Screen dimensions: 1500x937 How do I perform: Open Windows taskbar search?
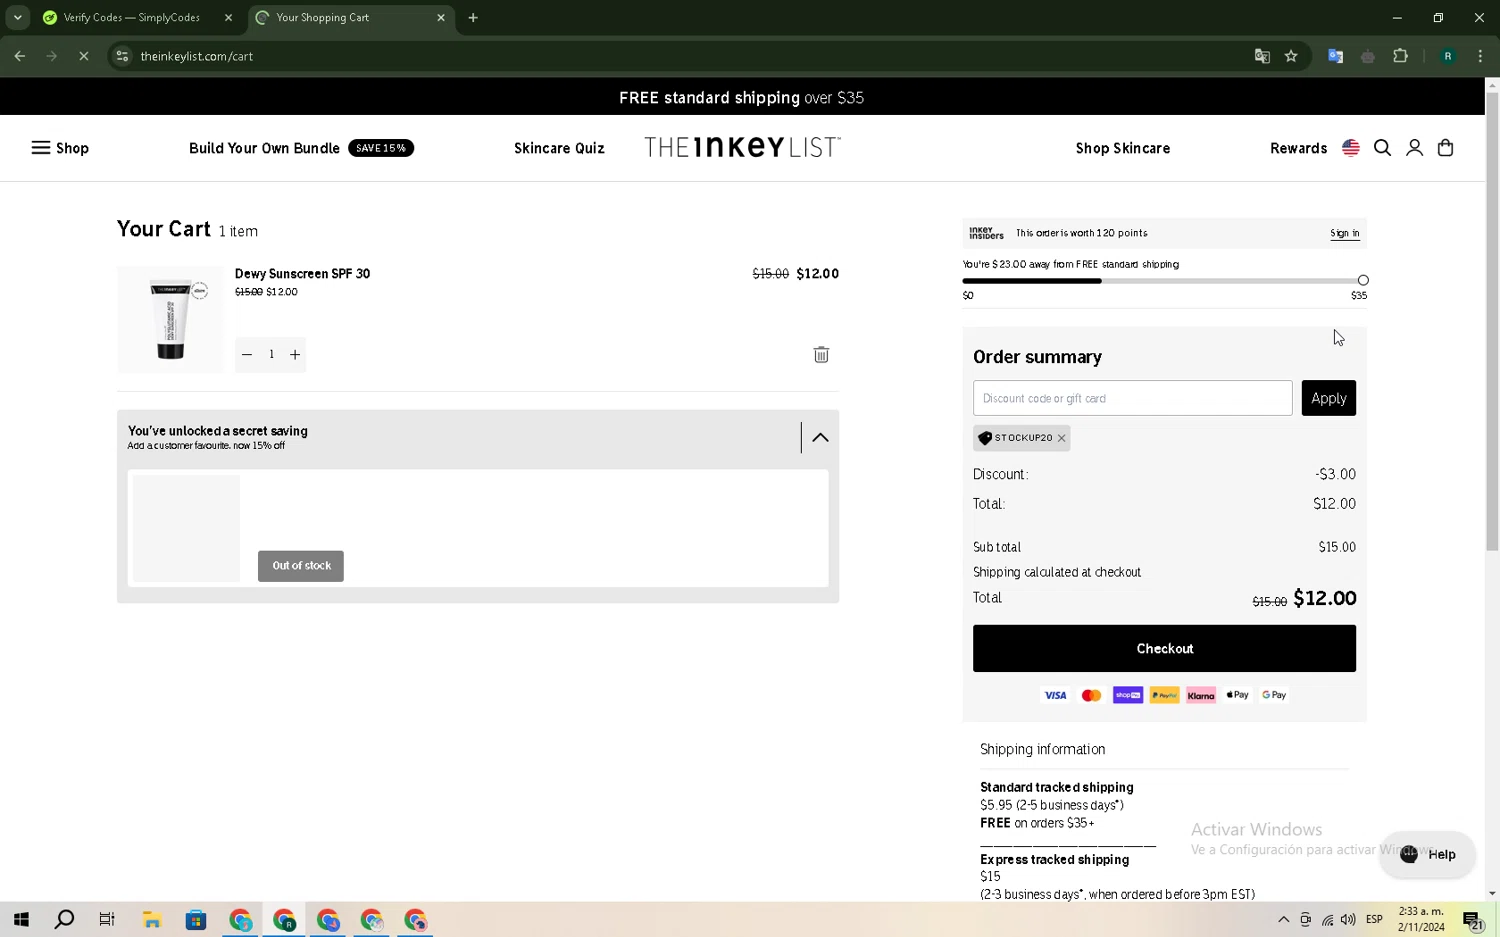pos(64,920)
